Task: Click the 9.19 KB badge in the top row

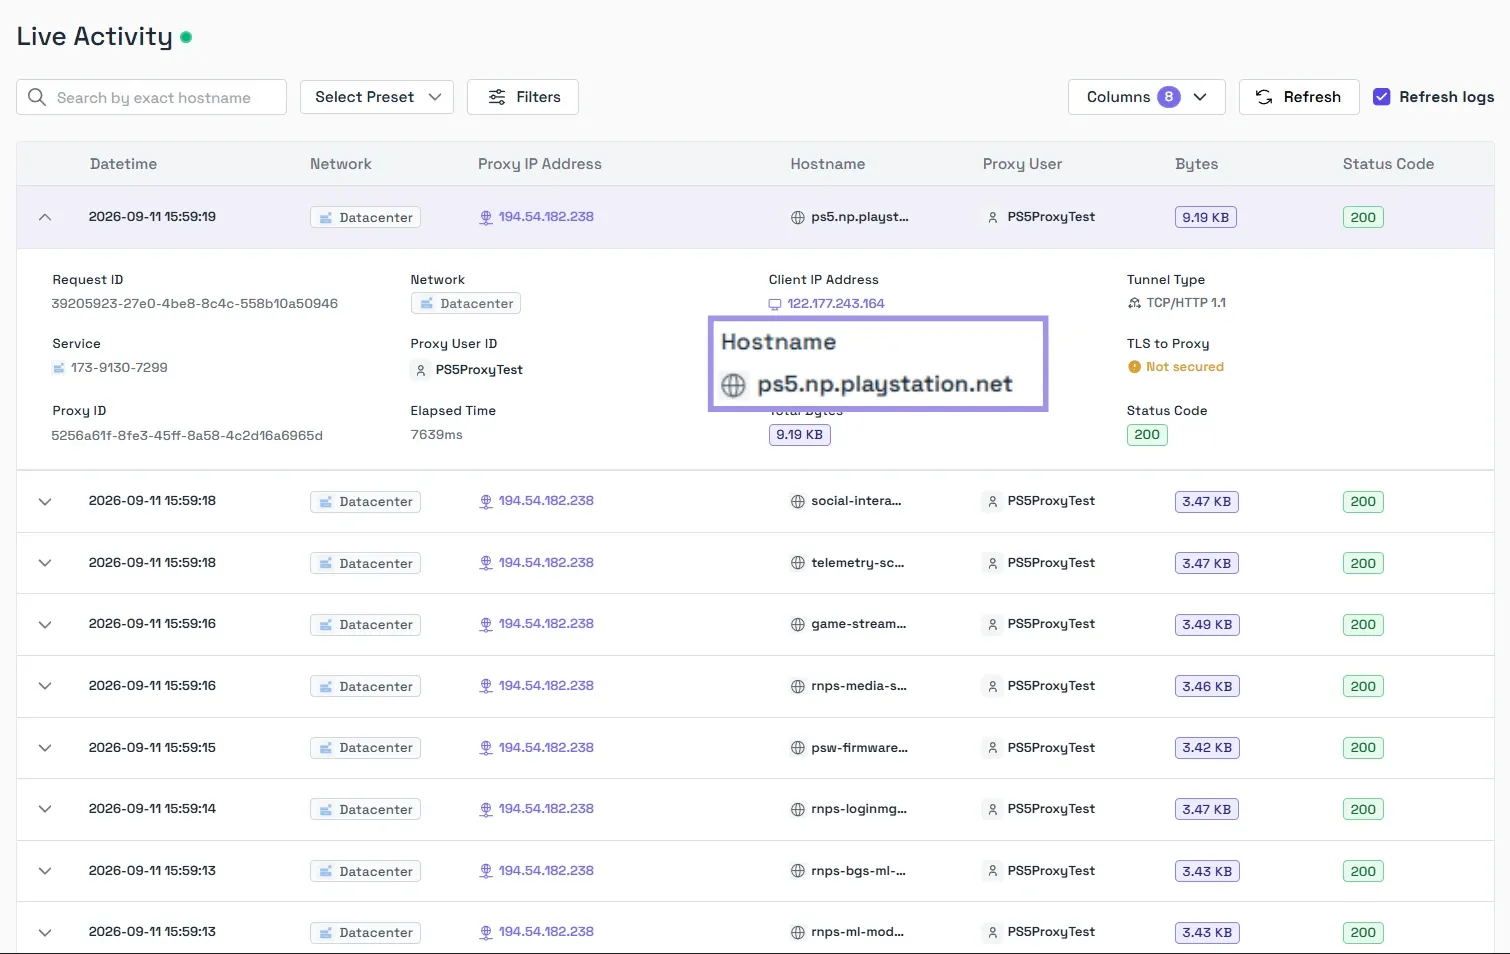Action: click(1205, 217)
